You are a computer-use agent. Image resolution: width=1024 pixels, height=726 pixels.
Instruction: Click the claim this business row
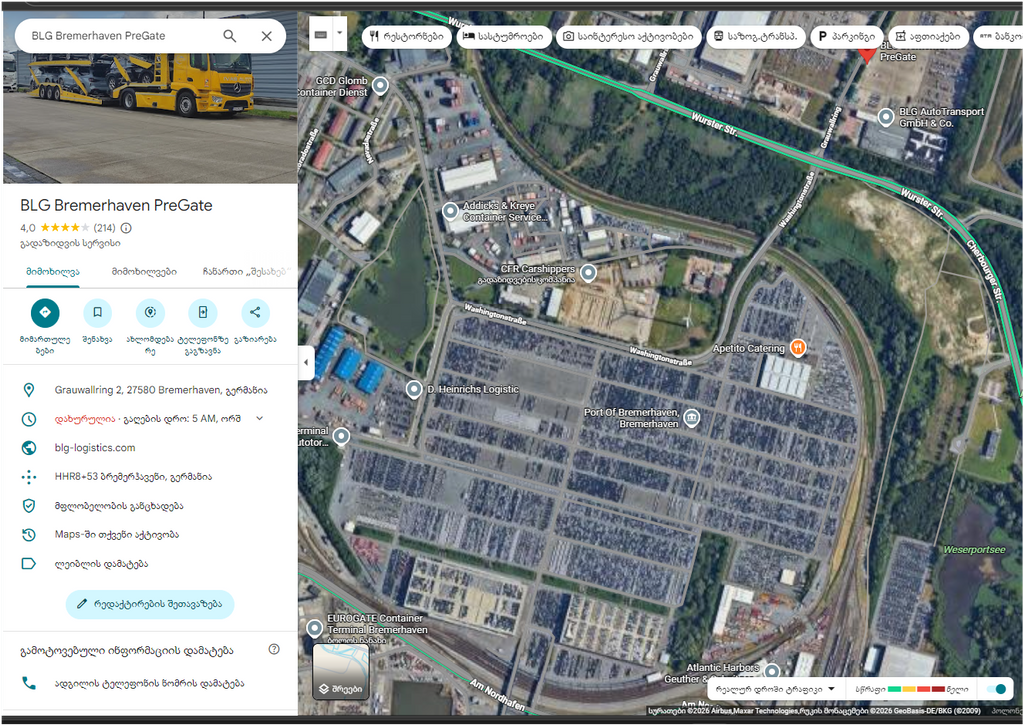[150, 506]
